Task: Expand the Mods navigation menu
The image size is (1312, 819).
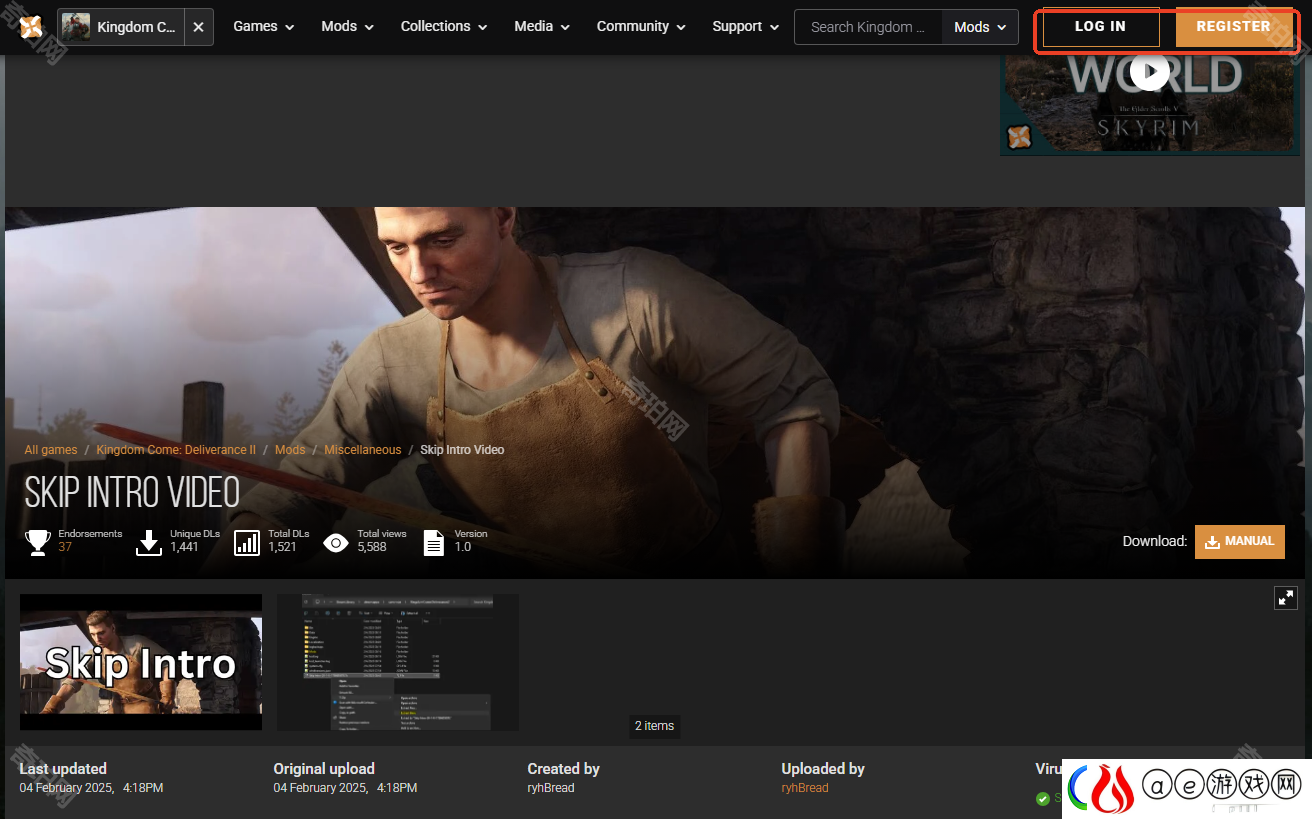Action: point(347,27)
